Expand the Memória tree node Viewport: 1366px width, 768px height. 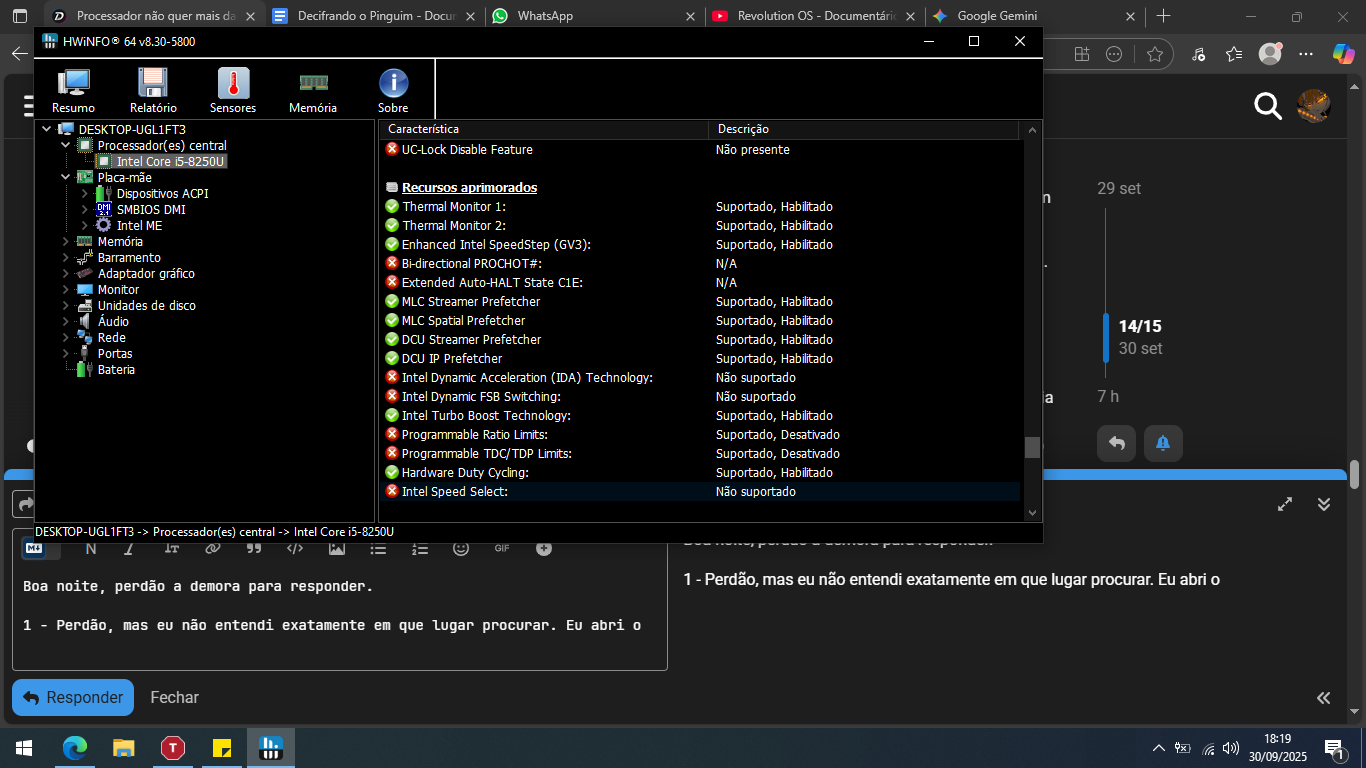click(66, 242)
